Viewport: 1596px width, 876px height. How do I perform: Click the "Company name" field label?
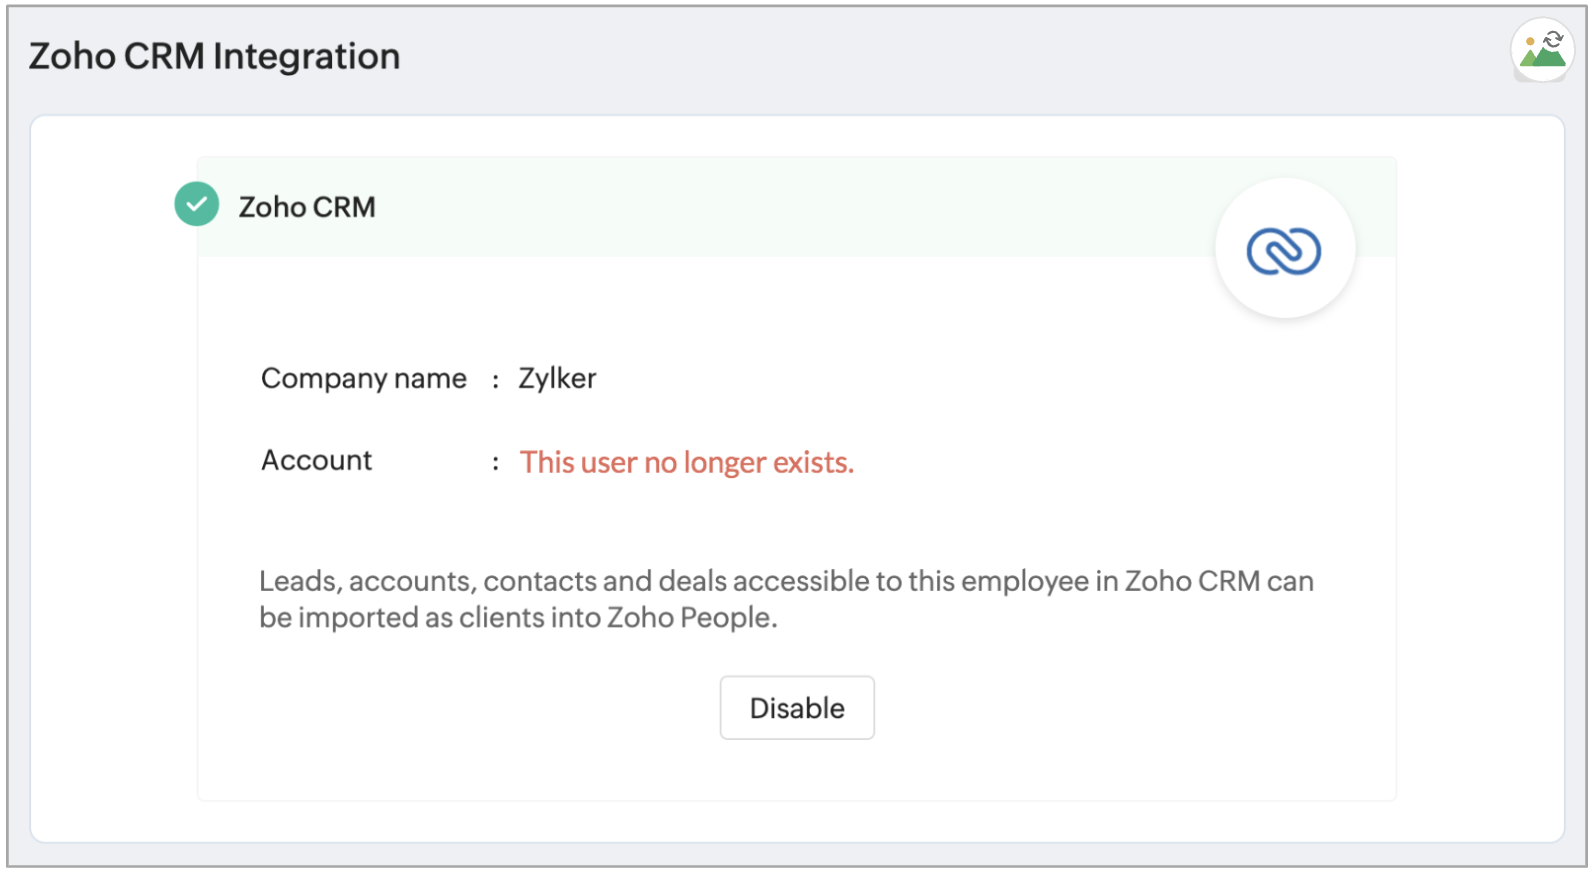coord(364,379)
